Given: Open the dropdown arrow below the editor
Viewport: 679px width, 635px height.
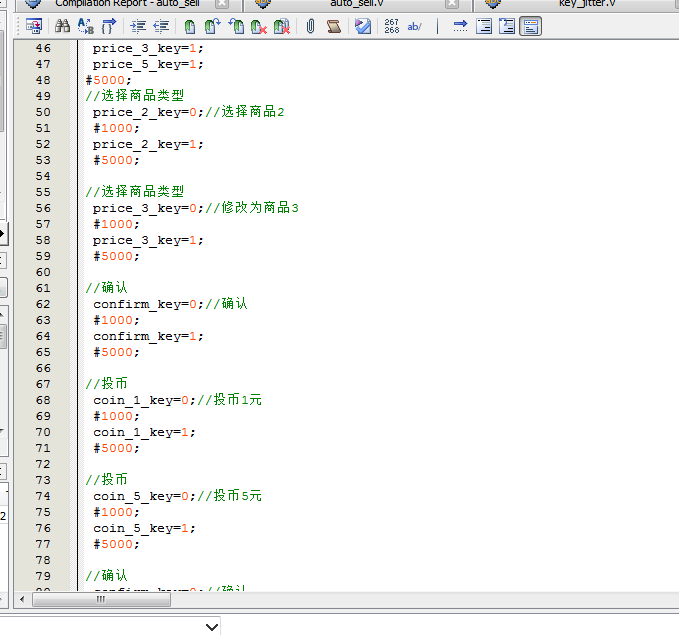Looking at the screenshot, I should 211,626.
